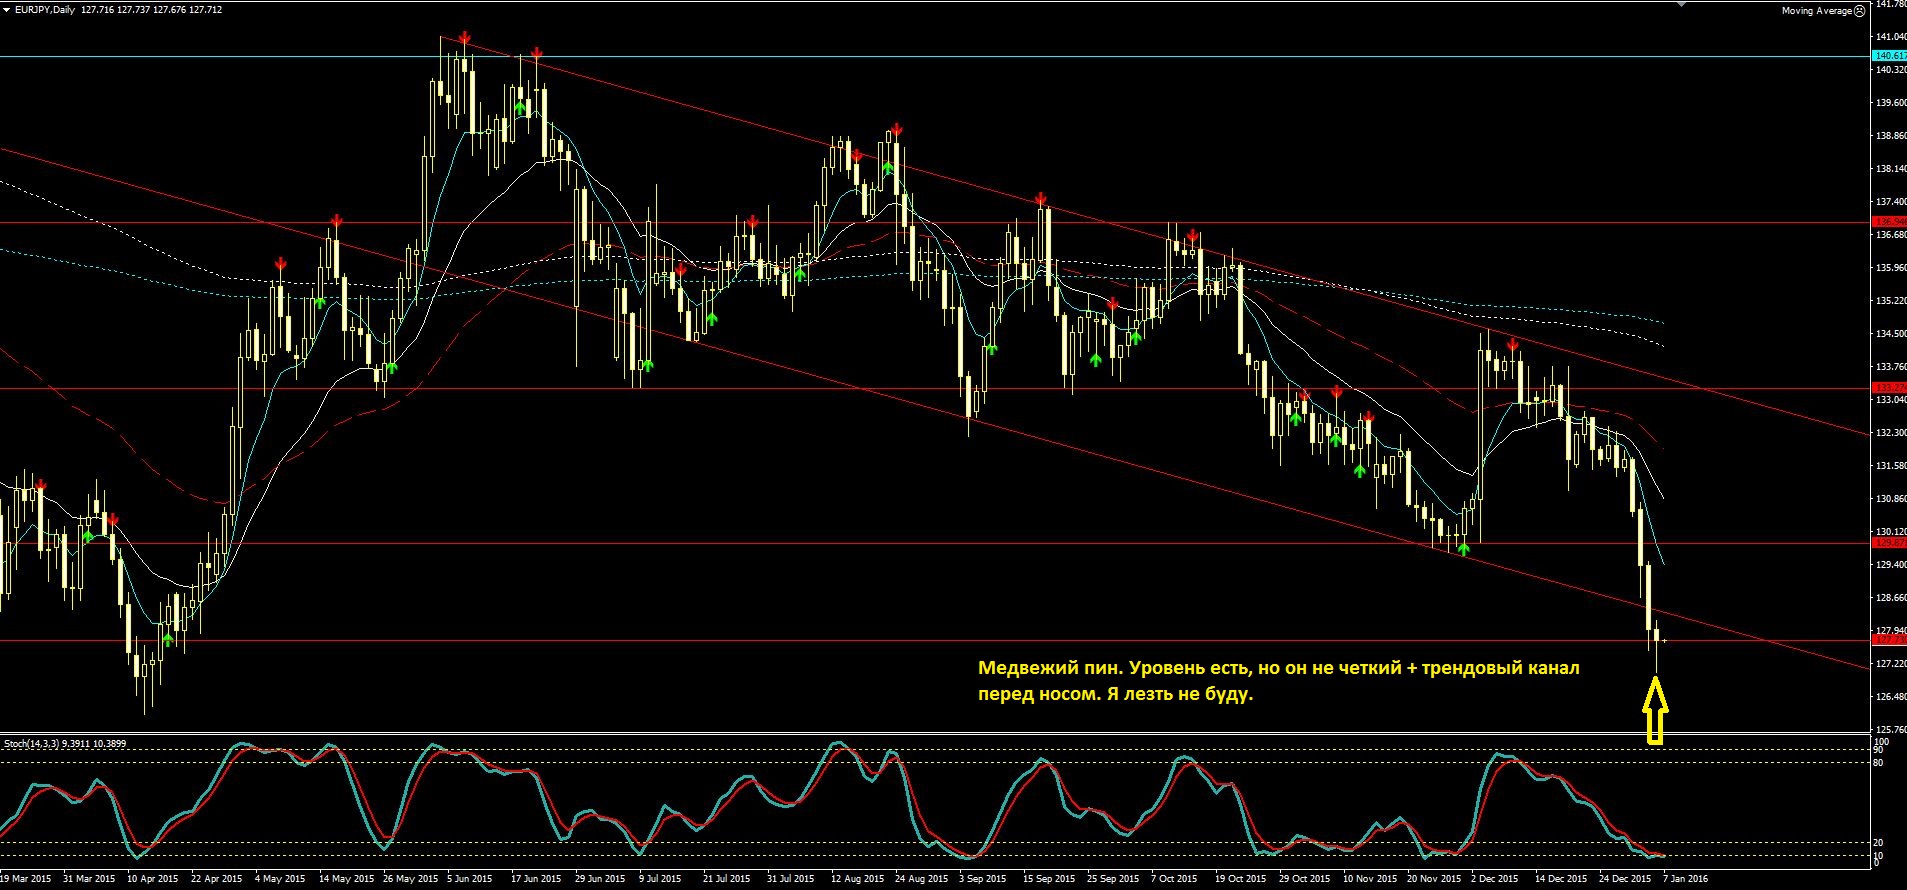Click the 5 Jun 2015 date label
Viewport: 1907px width, 890px height.
(470, 879)
